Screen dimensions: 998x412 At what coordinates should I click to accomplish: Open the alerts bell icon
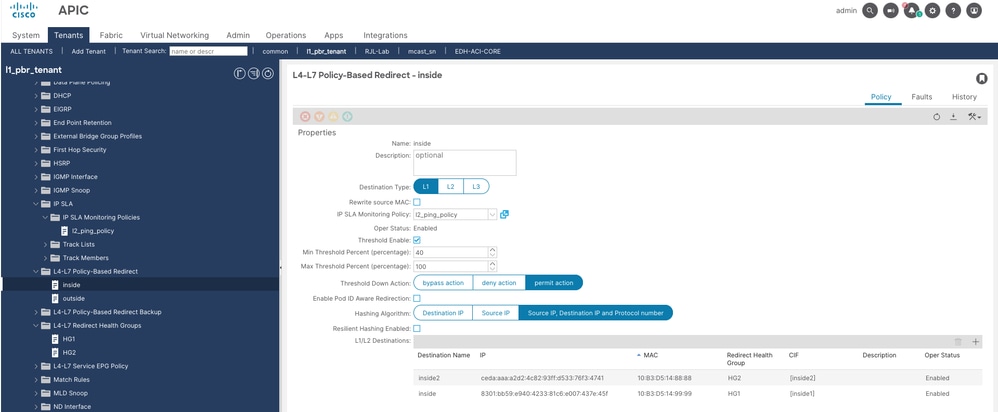911,11
